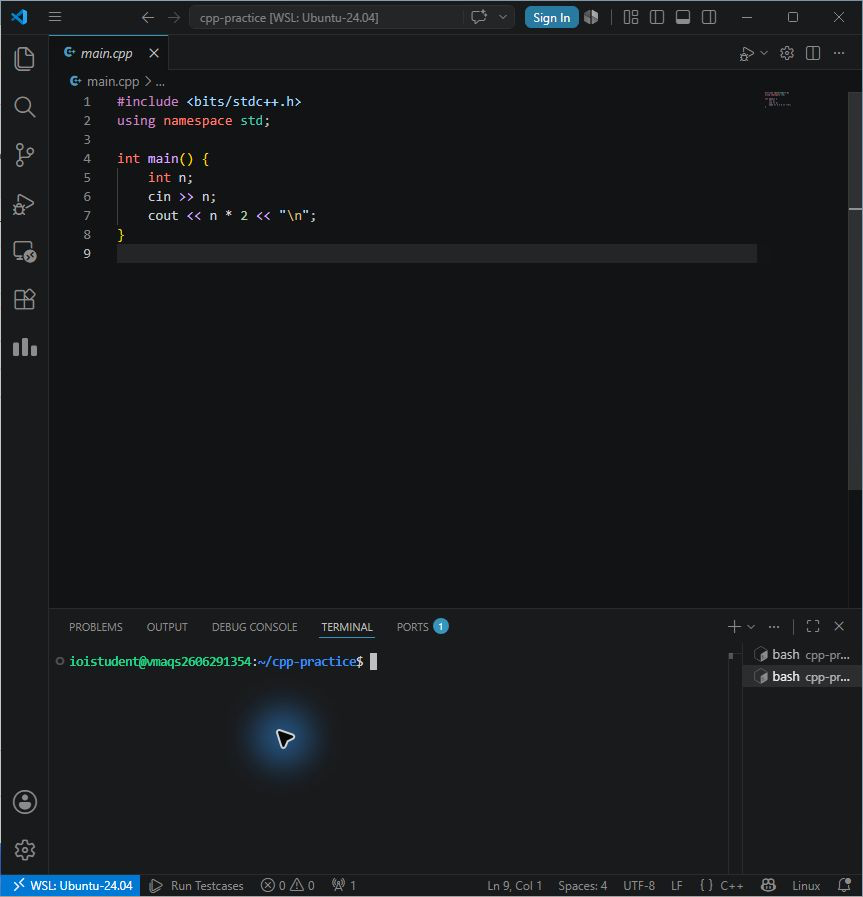This screenshot has width=863, height=897.
Task: Toggle the bottom panel visibility
Action: 683,17
